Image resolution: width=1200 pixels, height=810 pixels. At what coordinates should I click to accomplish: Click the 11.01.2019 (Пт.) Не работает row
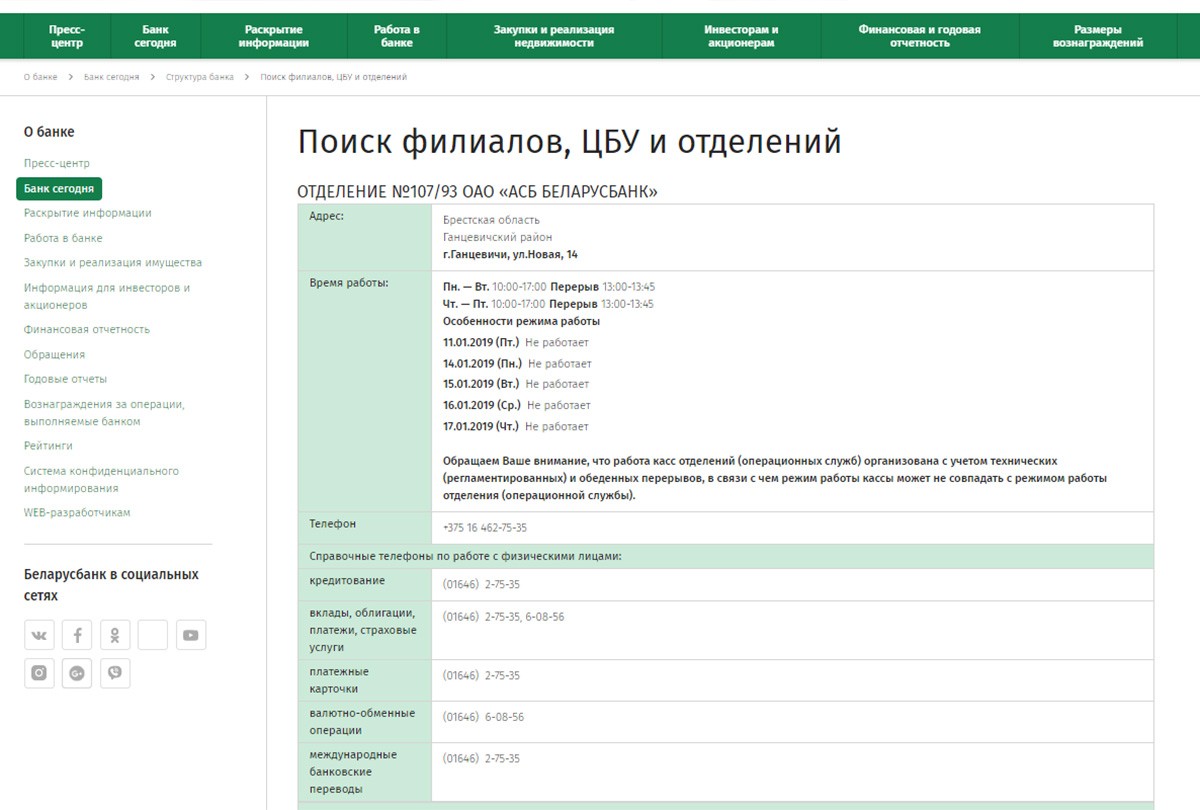coord(517,342)
